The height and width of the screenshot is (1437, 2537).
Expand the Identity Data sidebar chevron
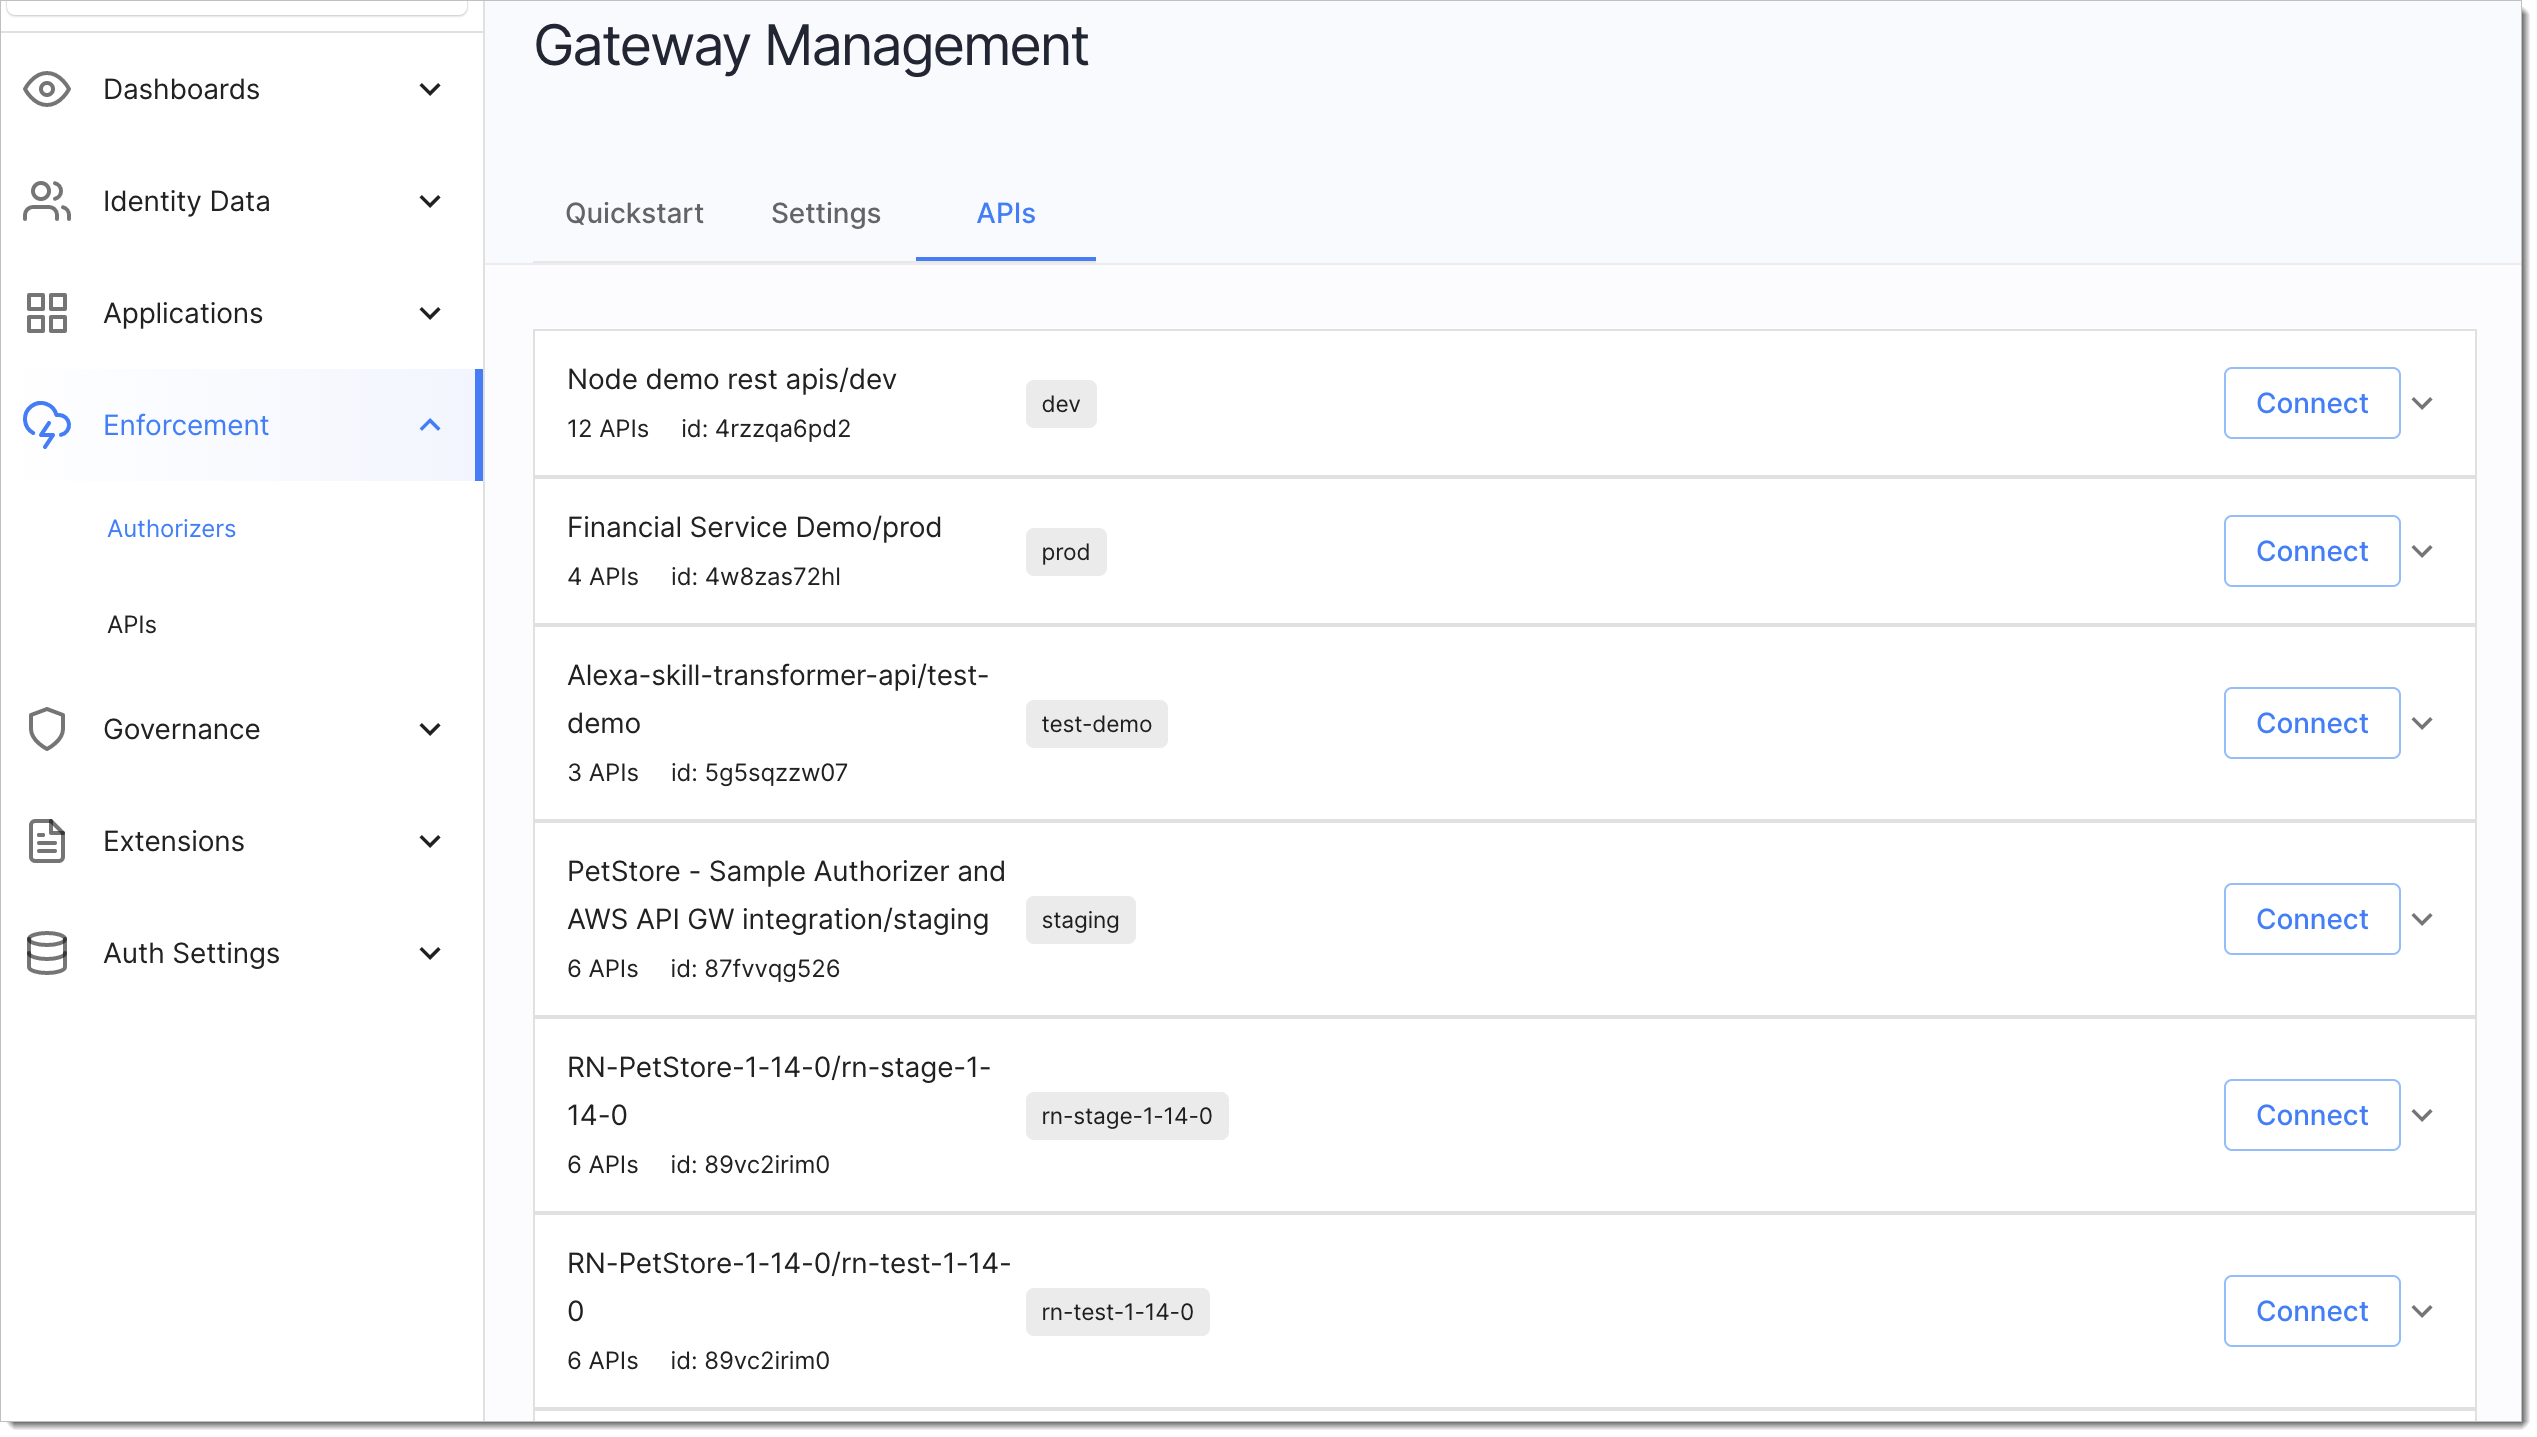point(430,201)
